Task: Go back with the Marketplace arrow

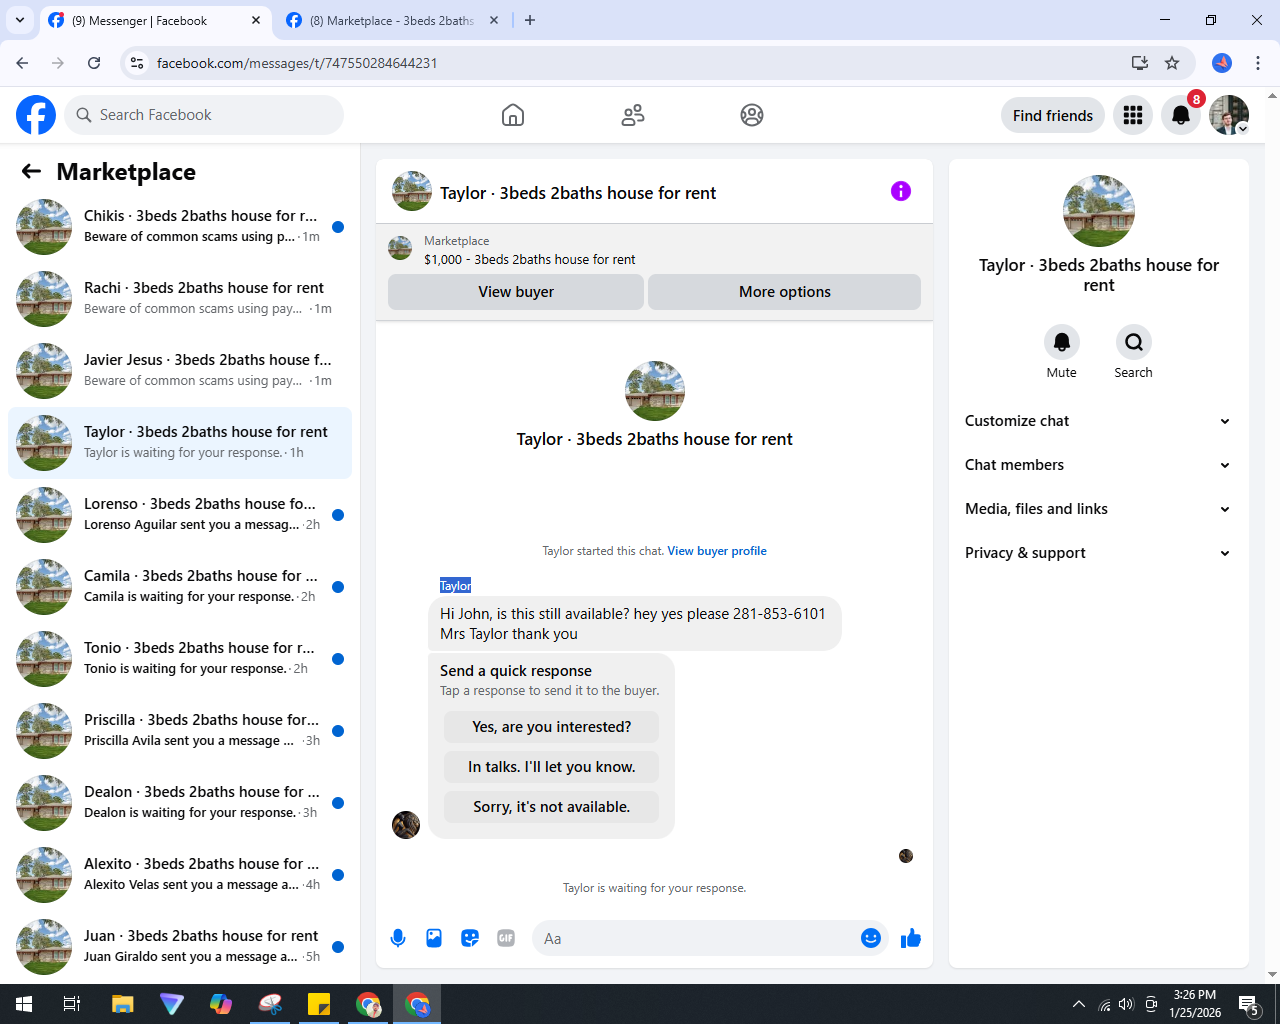Action: click(31, 171)
